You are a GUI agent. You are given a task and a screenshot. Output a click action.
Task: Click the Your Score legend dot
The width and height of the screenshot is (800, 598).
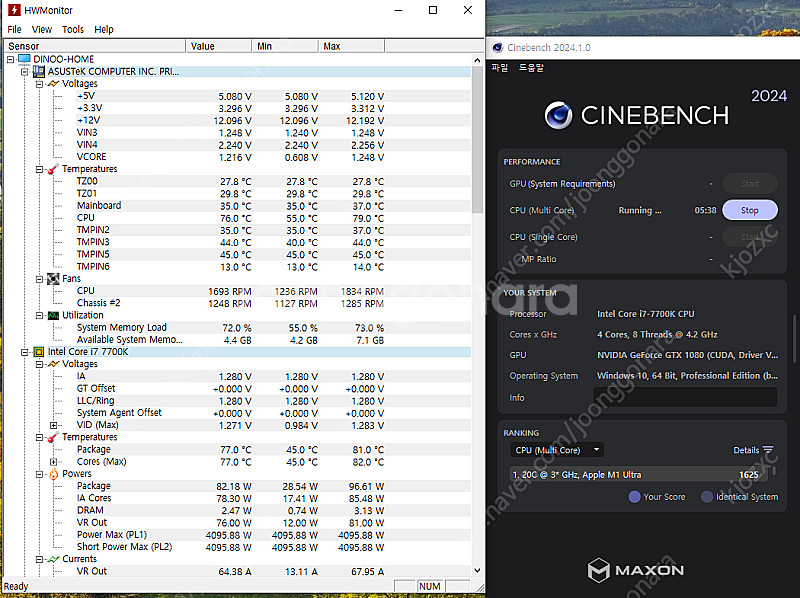[635, 497]
